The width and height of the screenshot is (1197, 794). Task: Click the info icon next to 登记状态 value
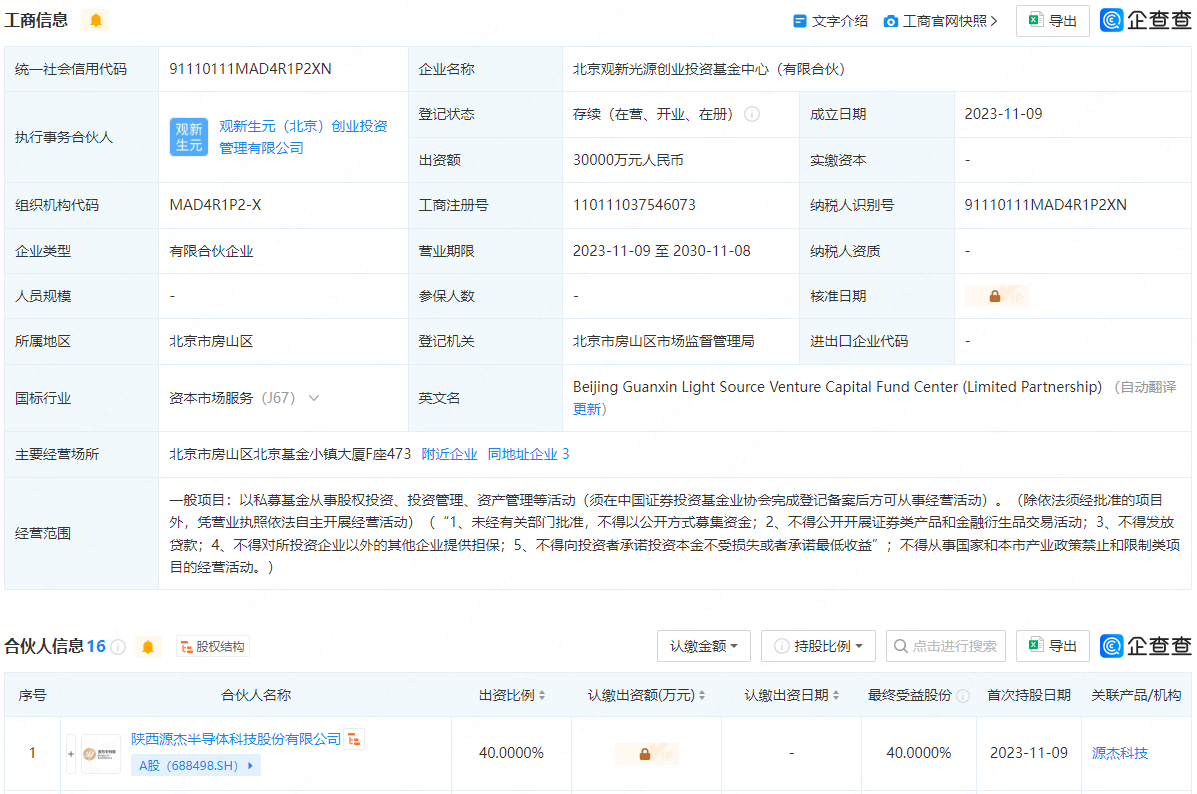point(752,115)
